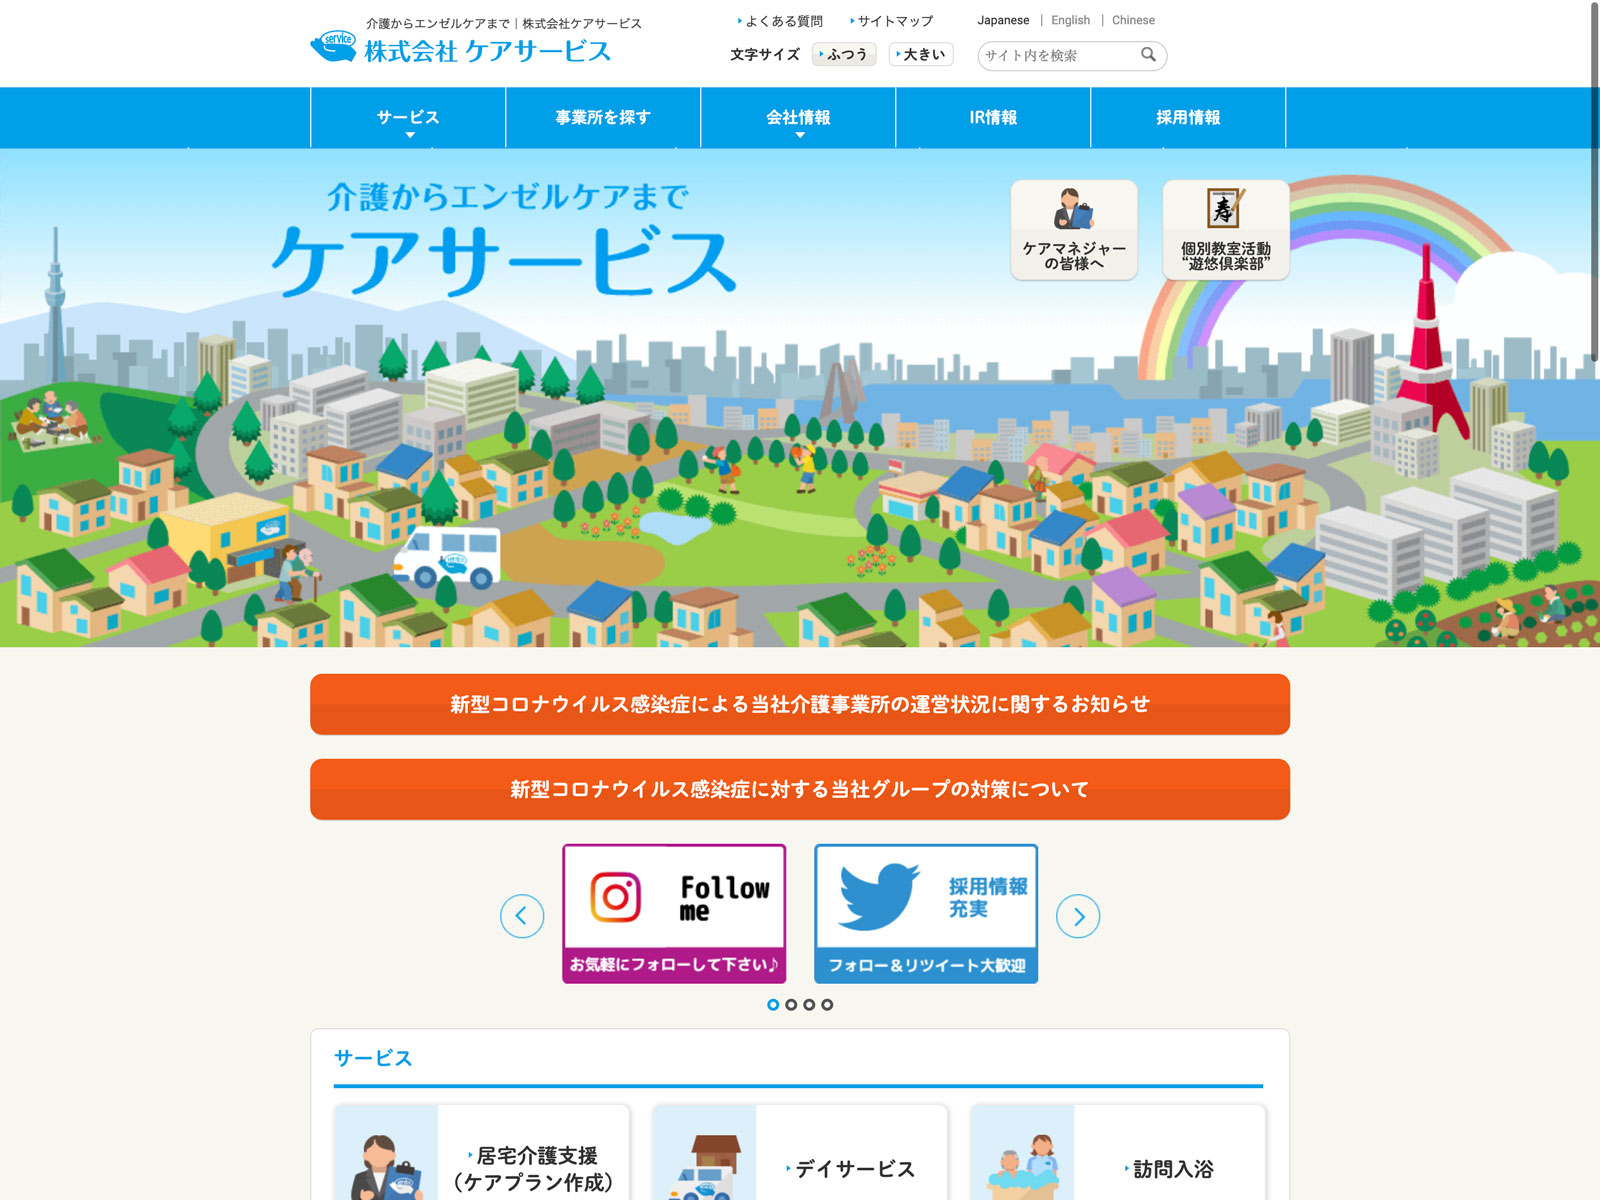Select the second carousel page dot
The image size is (1600, 1200).
point(791,1005)
